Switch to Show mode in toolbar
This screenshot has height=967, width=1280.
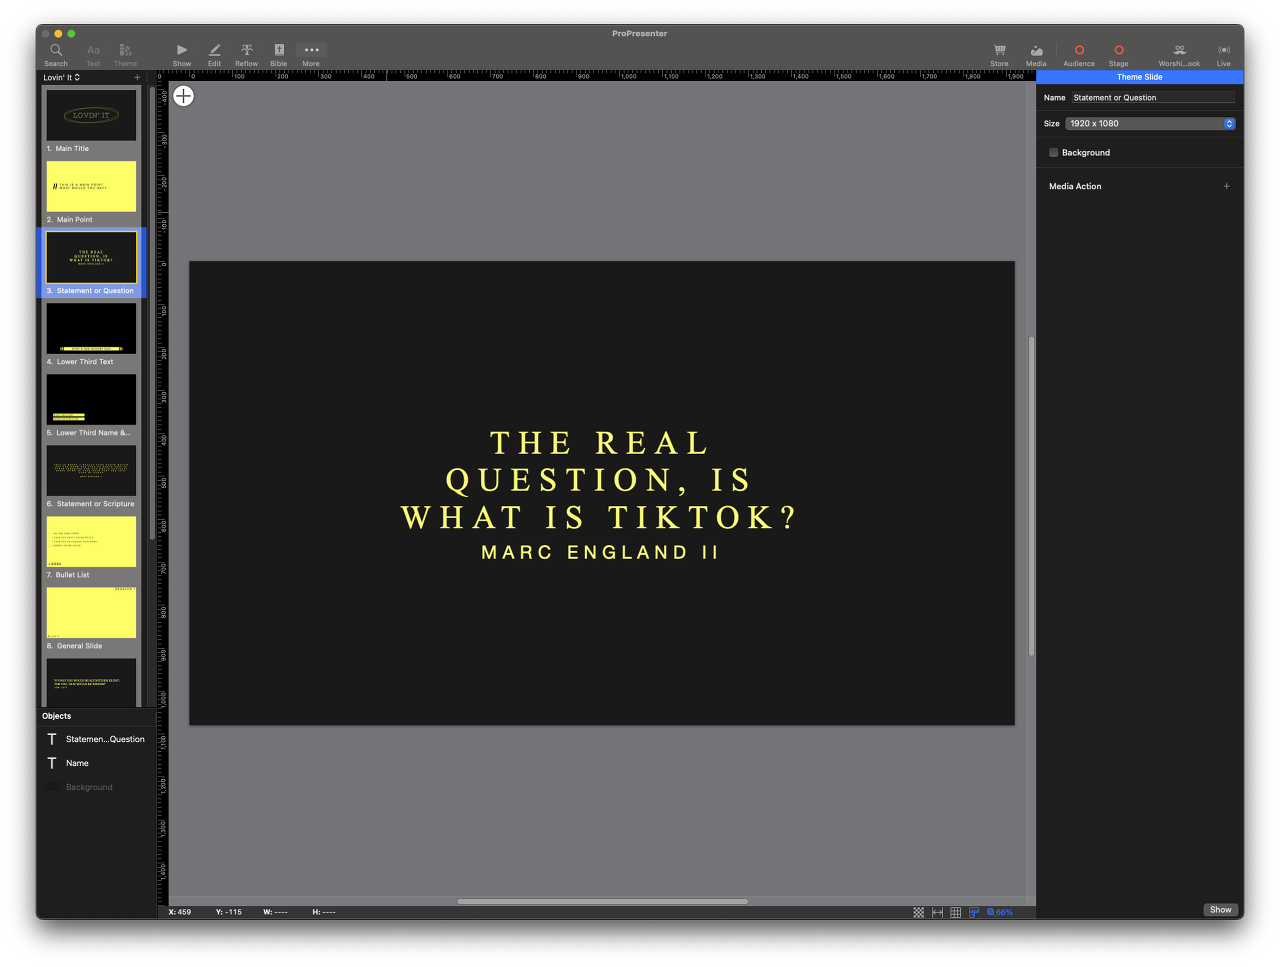tap(182, 54)
